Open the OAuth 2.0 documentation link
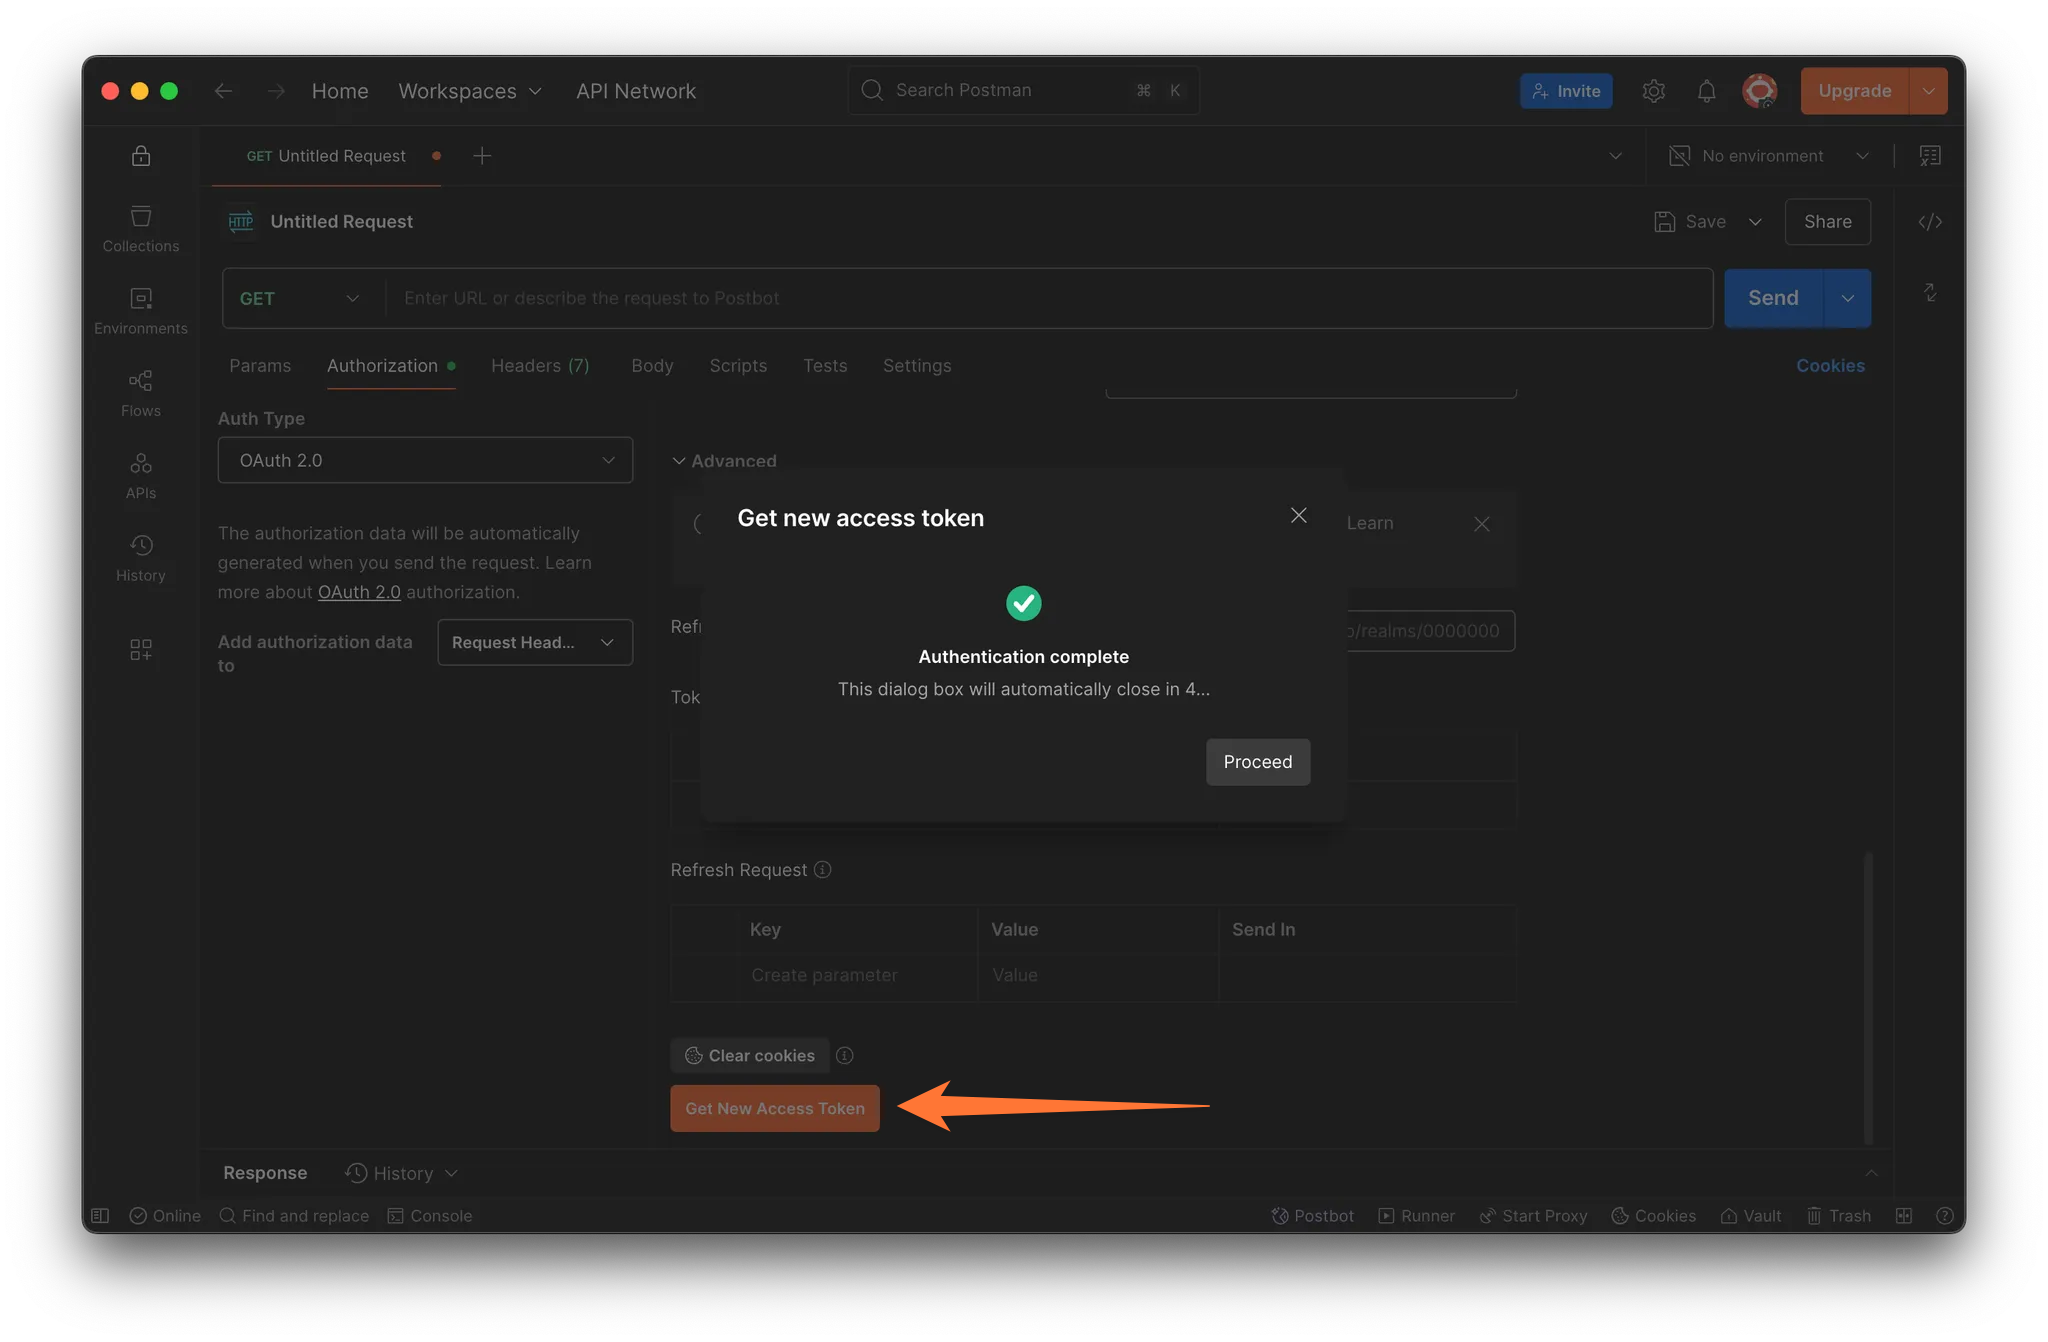 click(359, 592)
